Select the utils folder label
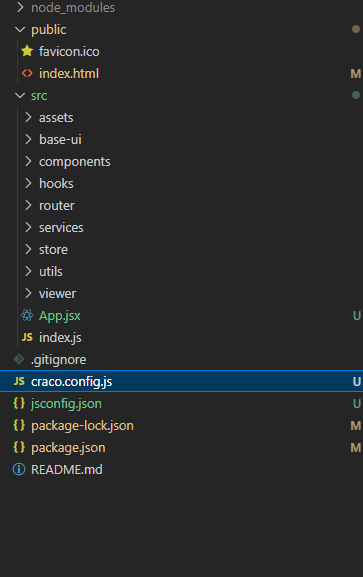The image size is (363, 577). 51,271
